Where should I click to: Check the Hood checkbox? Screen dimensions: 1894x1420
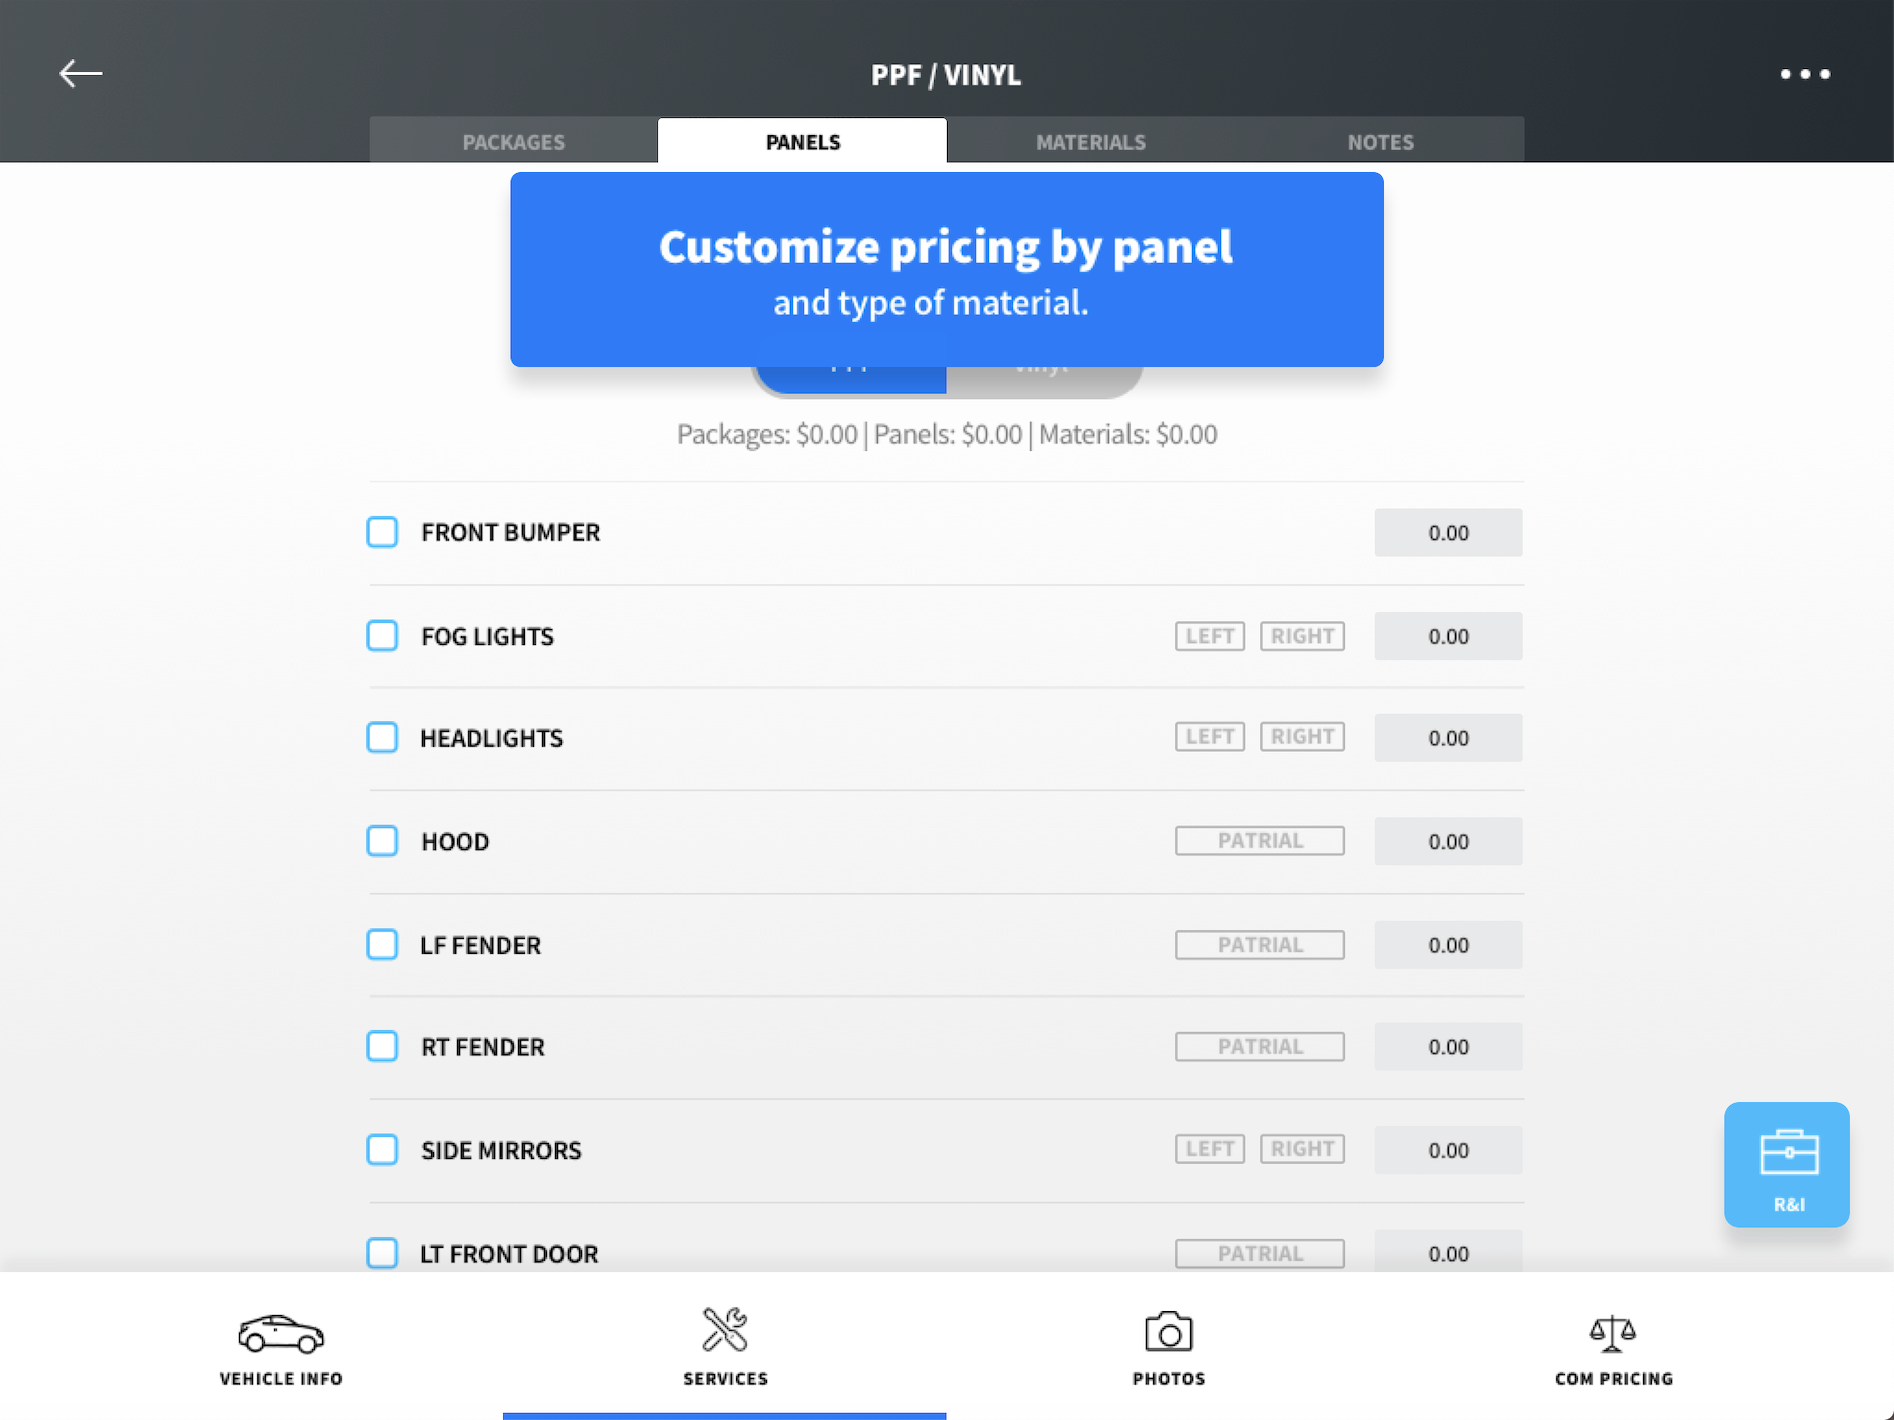point(382,841)
